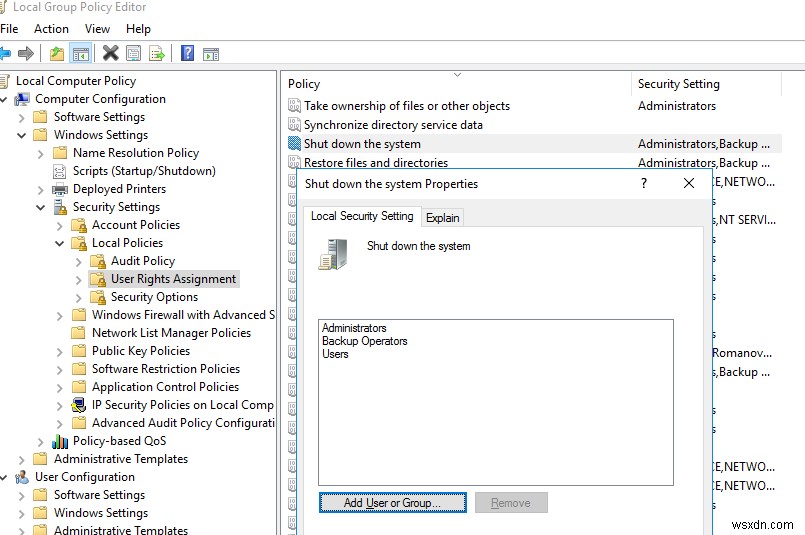This screenshot has width=805, height=535.
Task: Expand the Account Policies node
Action: pos(60,226)
